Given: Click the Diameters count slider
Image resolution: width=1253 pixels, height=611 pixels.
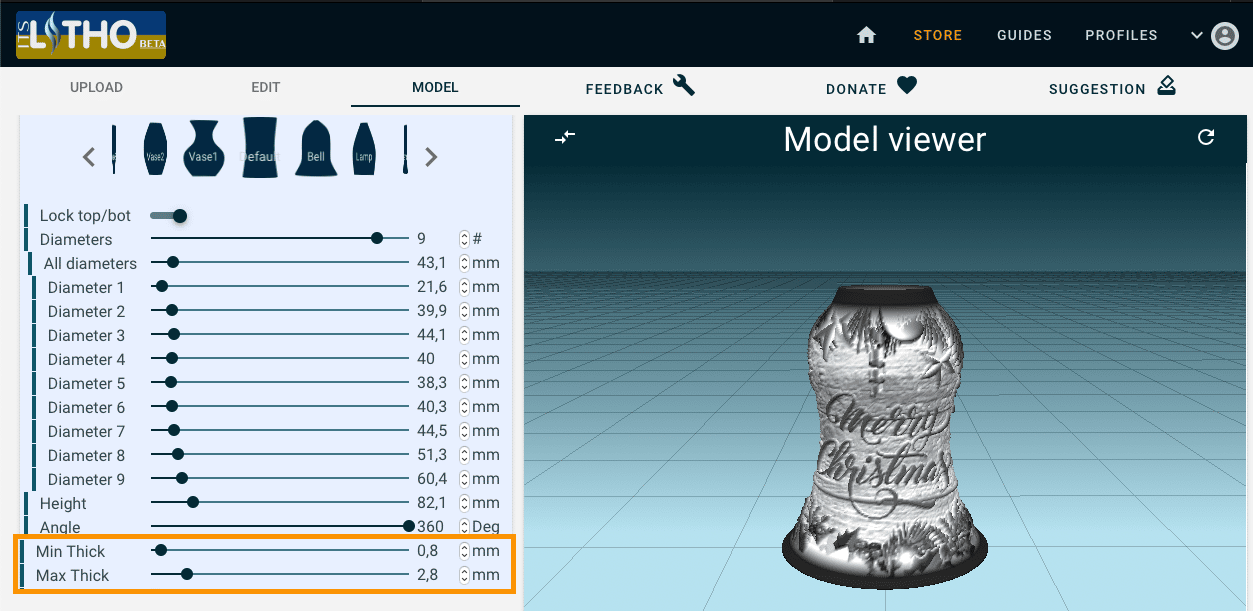Looking at the screenshot, I should click(x=280, y=238).
